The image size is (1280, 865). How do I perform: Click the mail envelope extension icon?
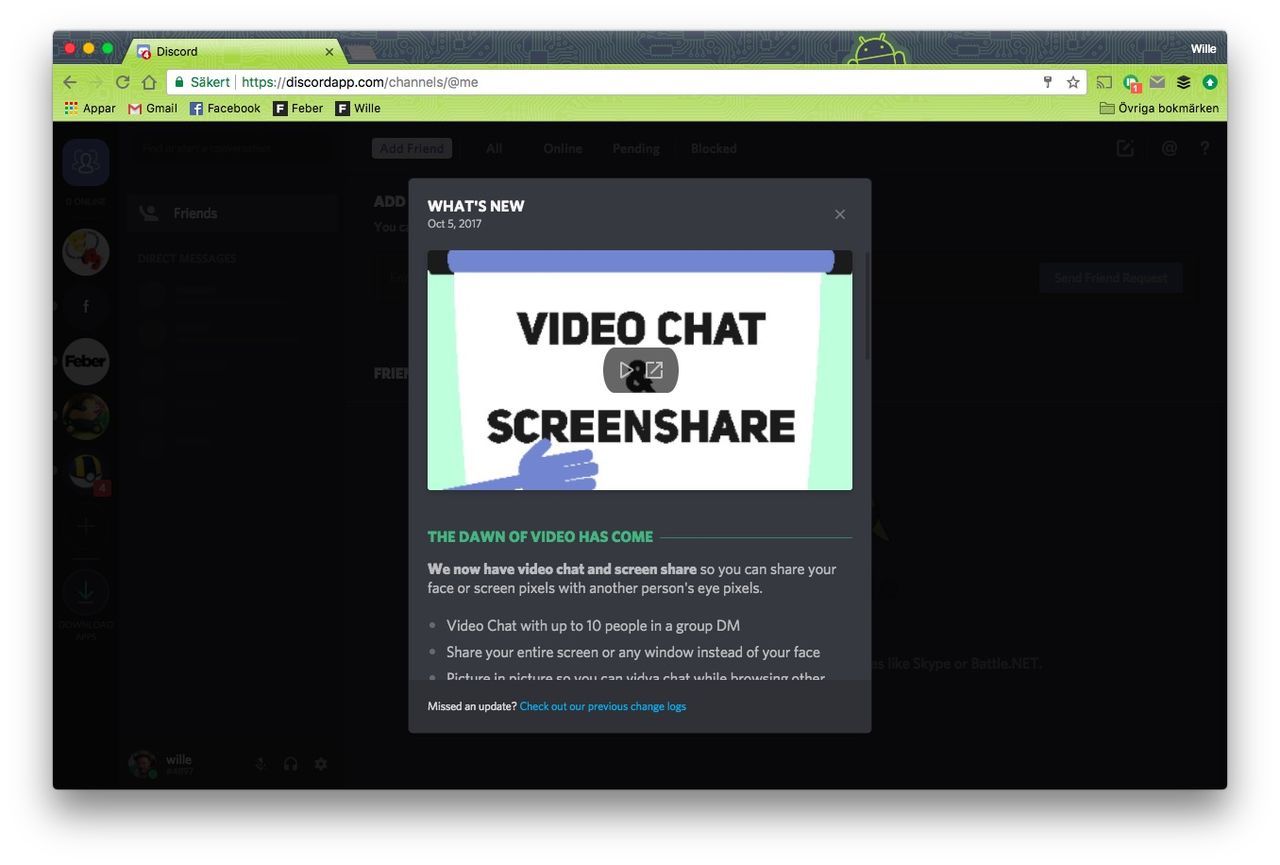click(x=1157, y=82)
